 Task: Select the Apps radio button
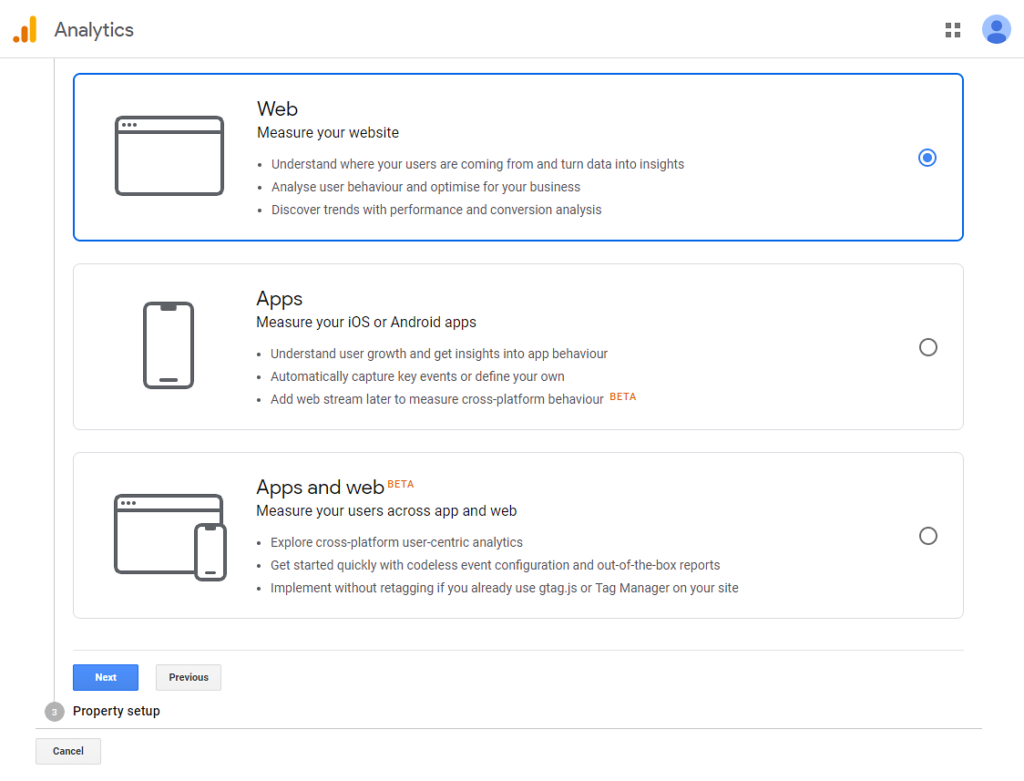tap(928, 347)
